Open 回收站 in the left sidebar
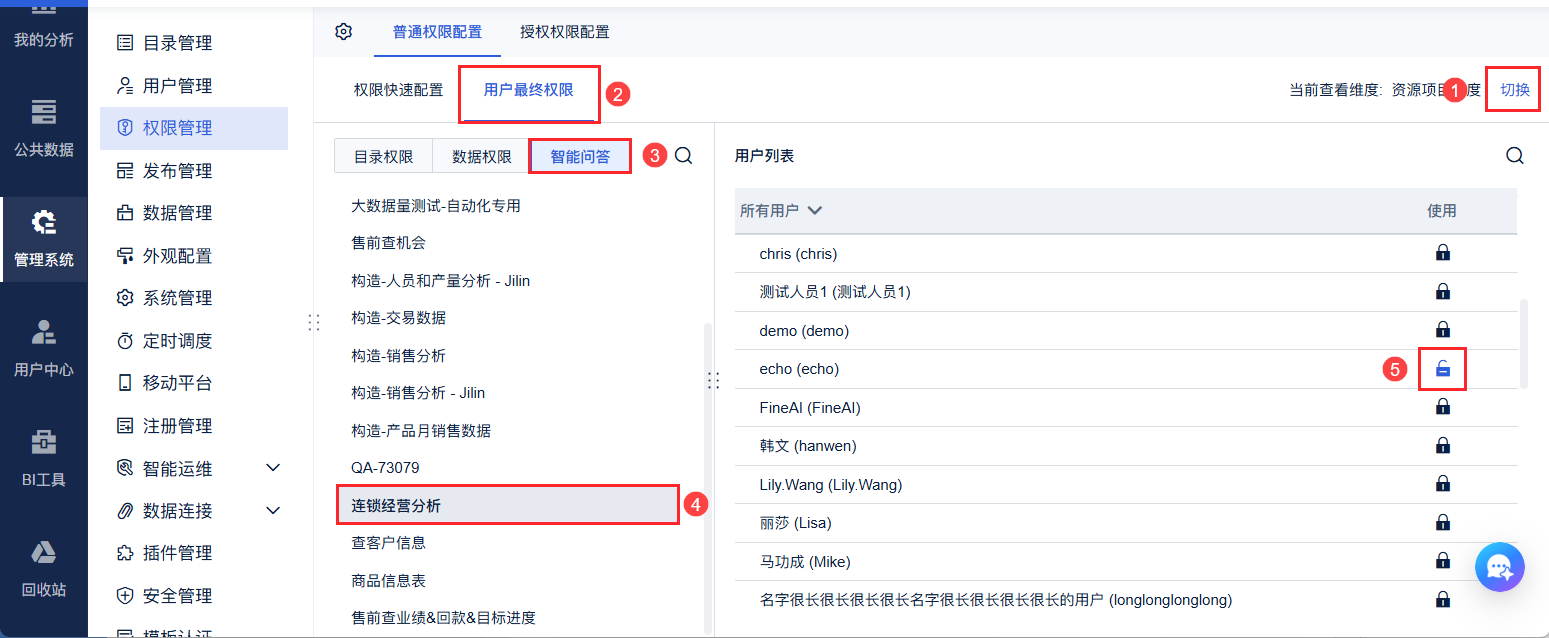 pos(44,568)
